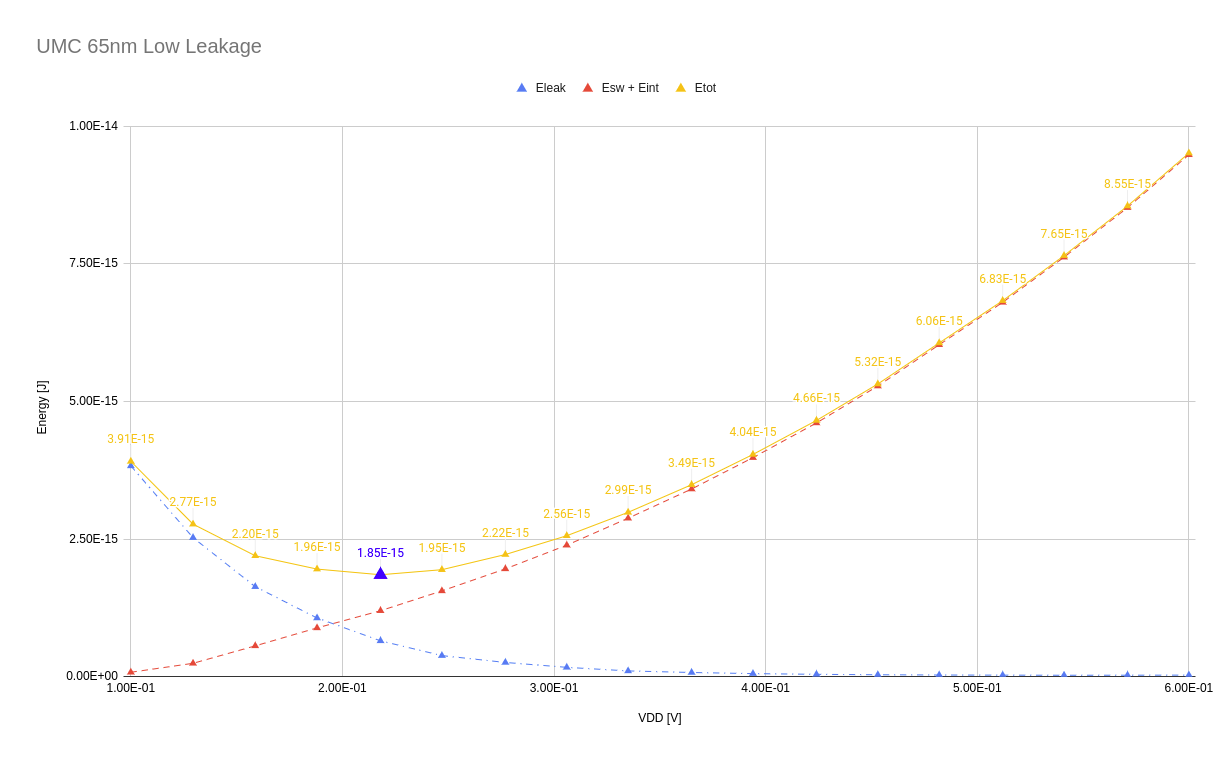Screen dimensions: 1231x761
Task: Select the Esw + Eint legend label
Action: (630, 88)
